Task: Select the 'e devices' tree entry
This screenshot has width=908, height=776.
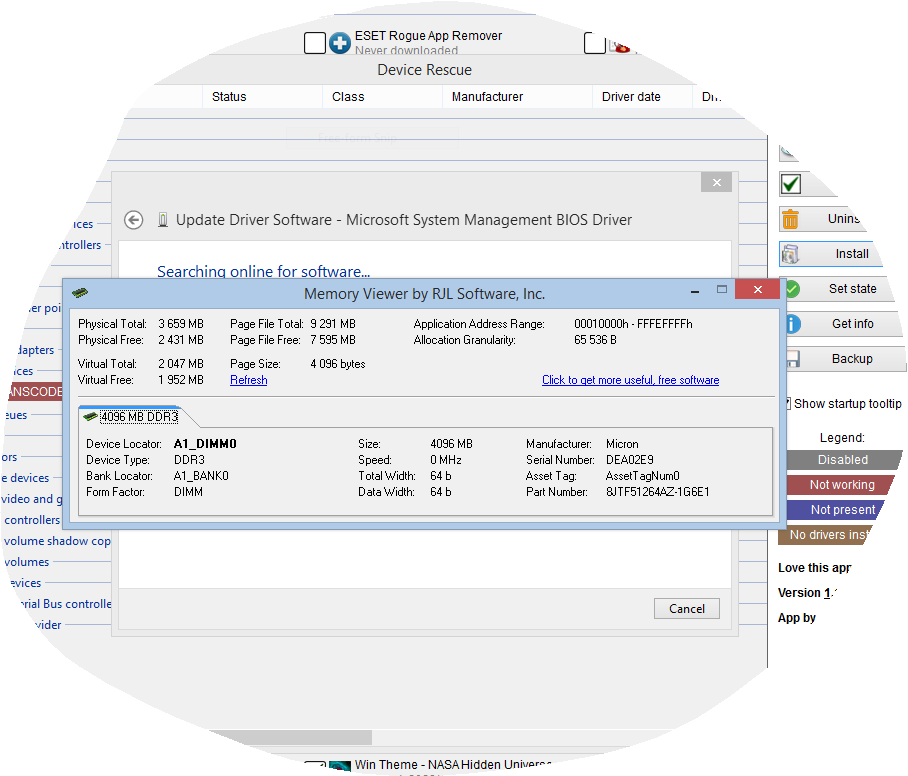Action: point(25,478)
